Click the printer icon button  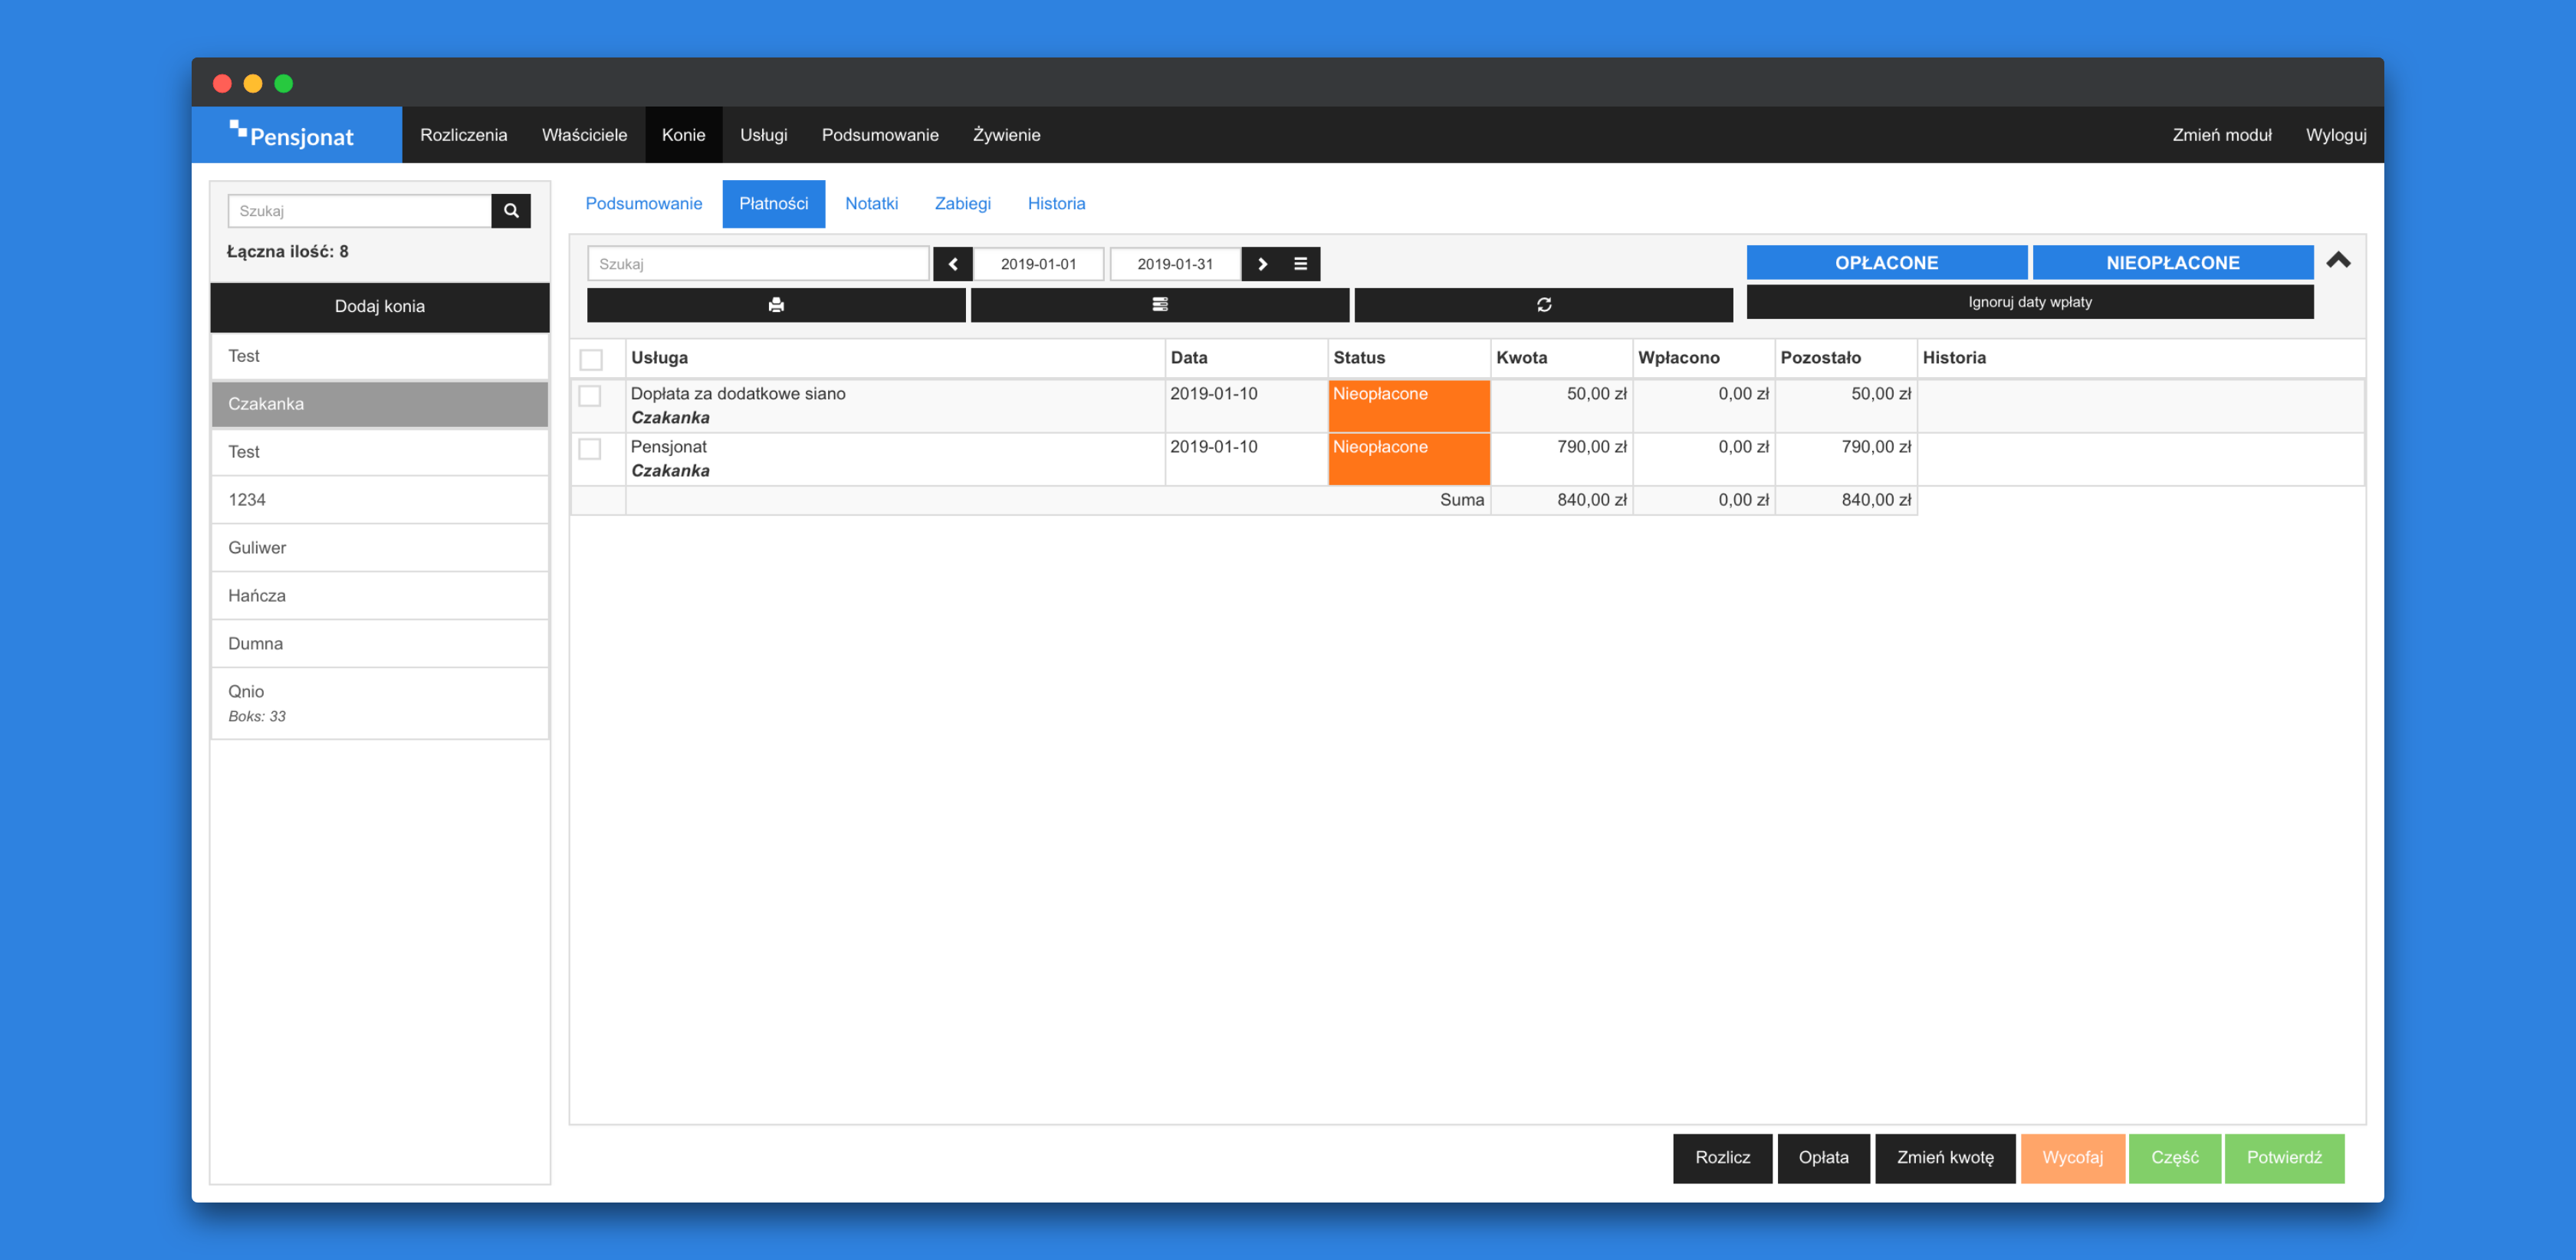pos(775,305)
